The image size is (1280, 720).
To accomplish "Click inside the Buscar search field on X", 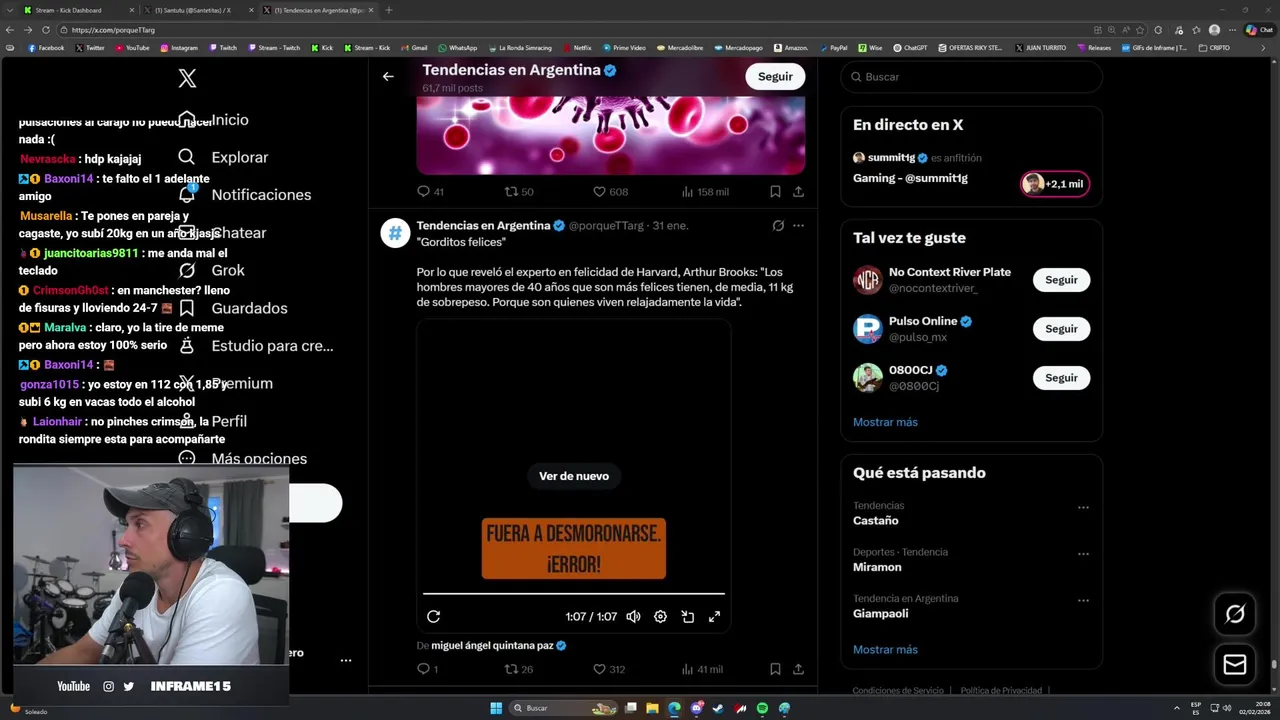I will pyautogui.click(x=971, y=77).
